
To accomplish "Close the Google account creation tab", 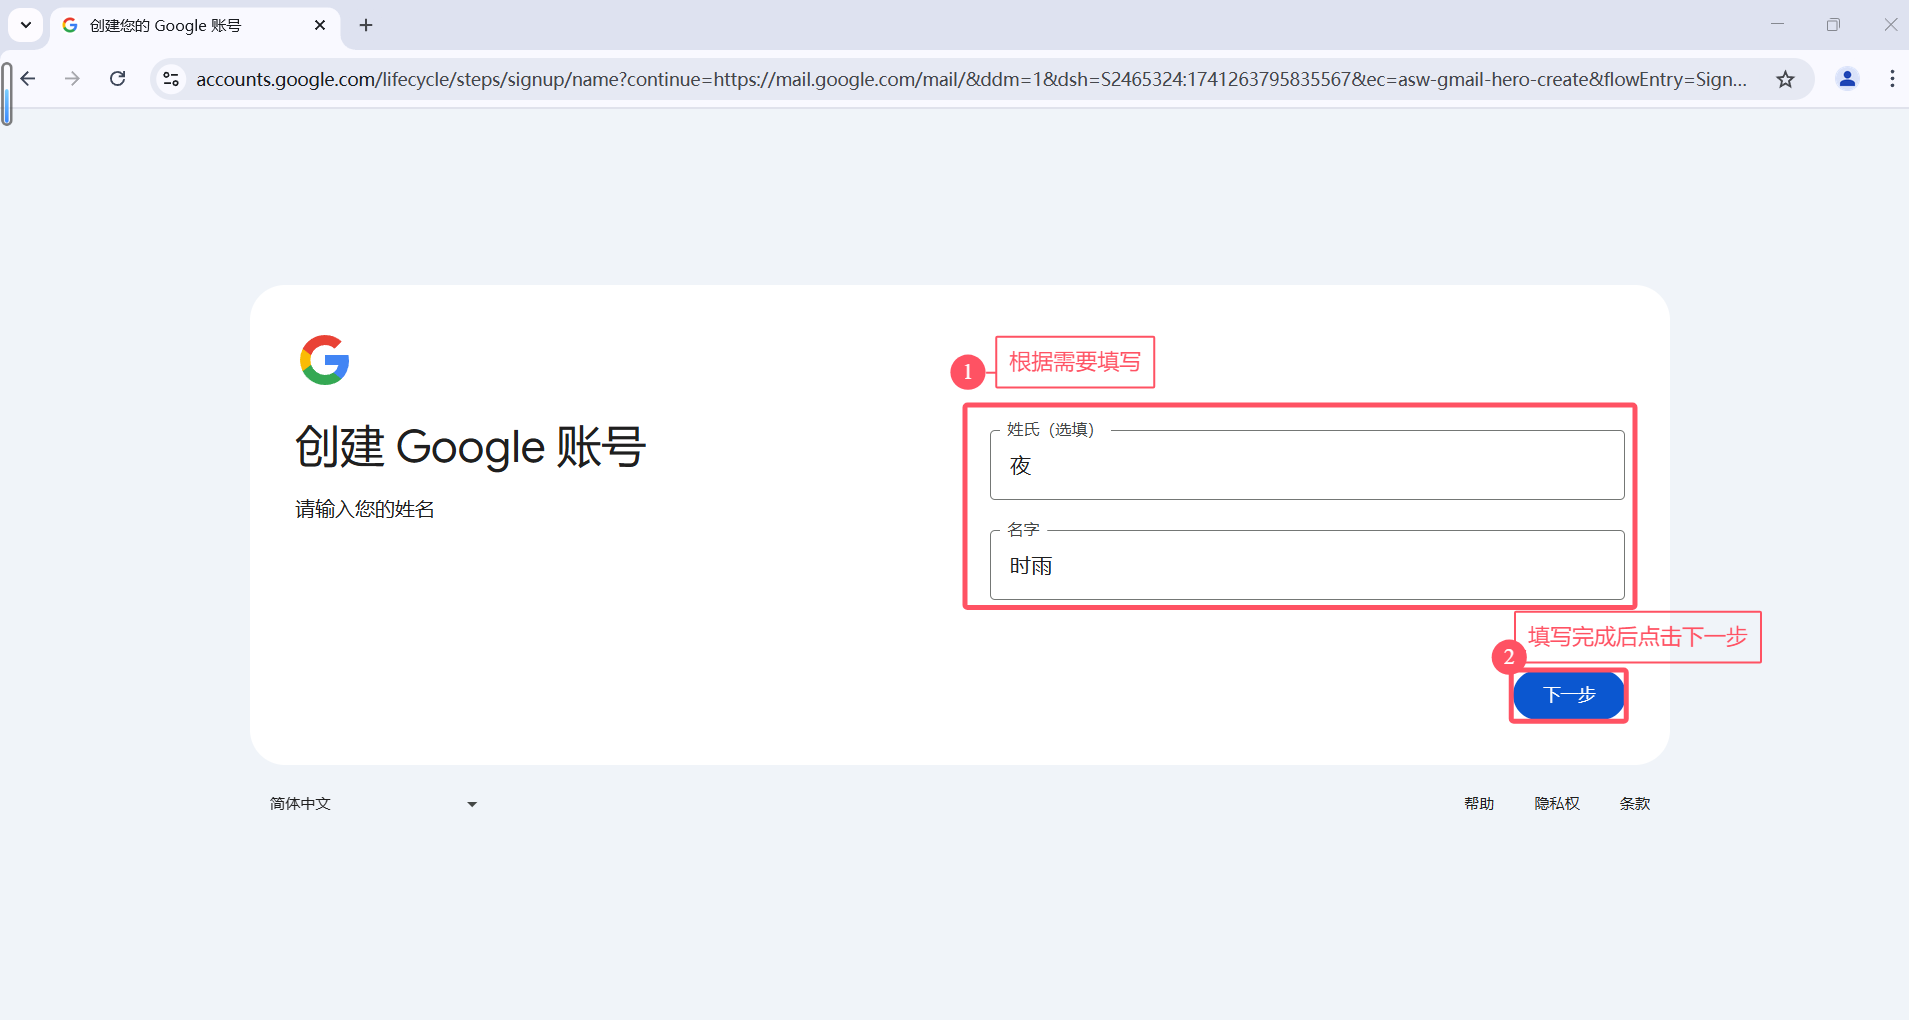I will [320, 25].
